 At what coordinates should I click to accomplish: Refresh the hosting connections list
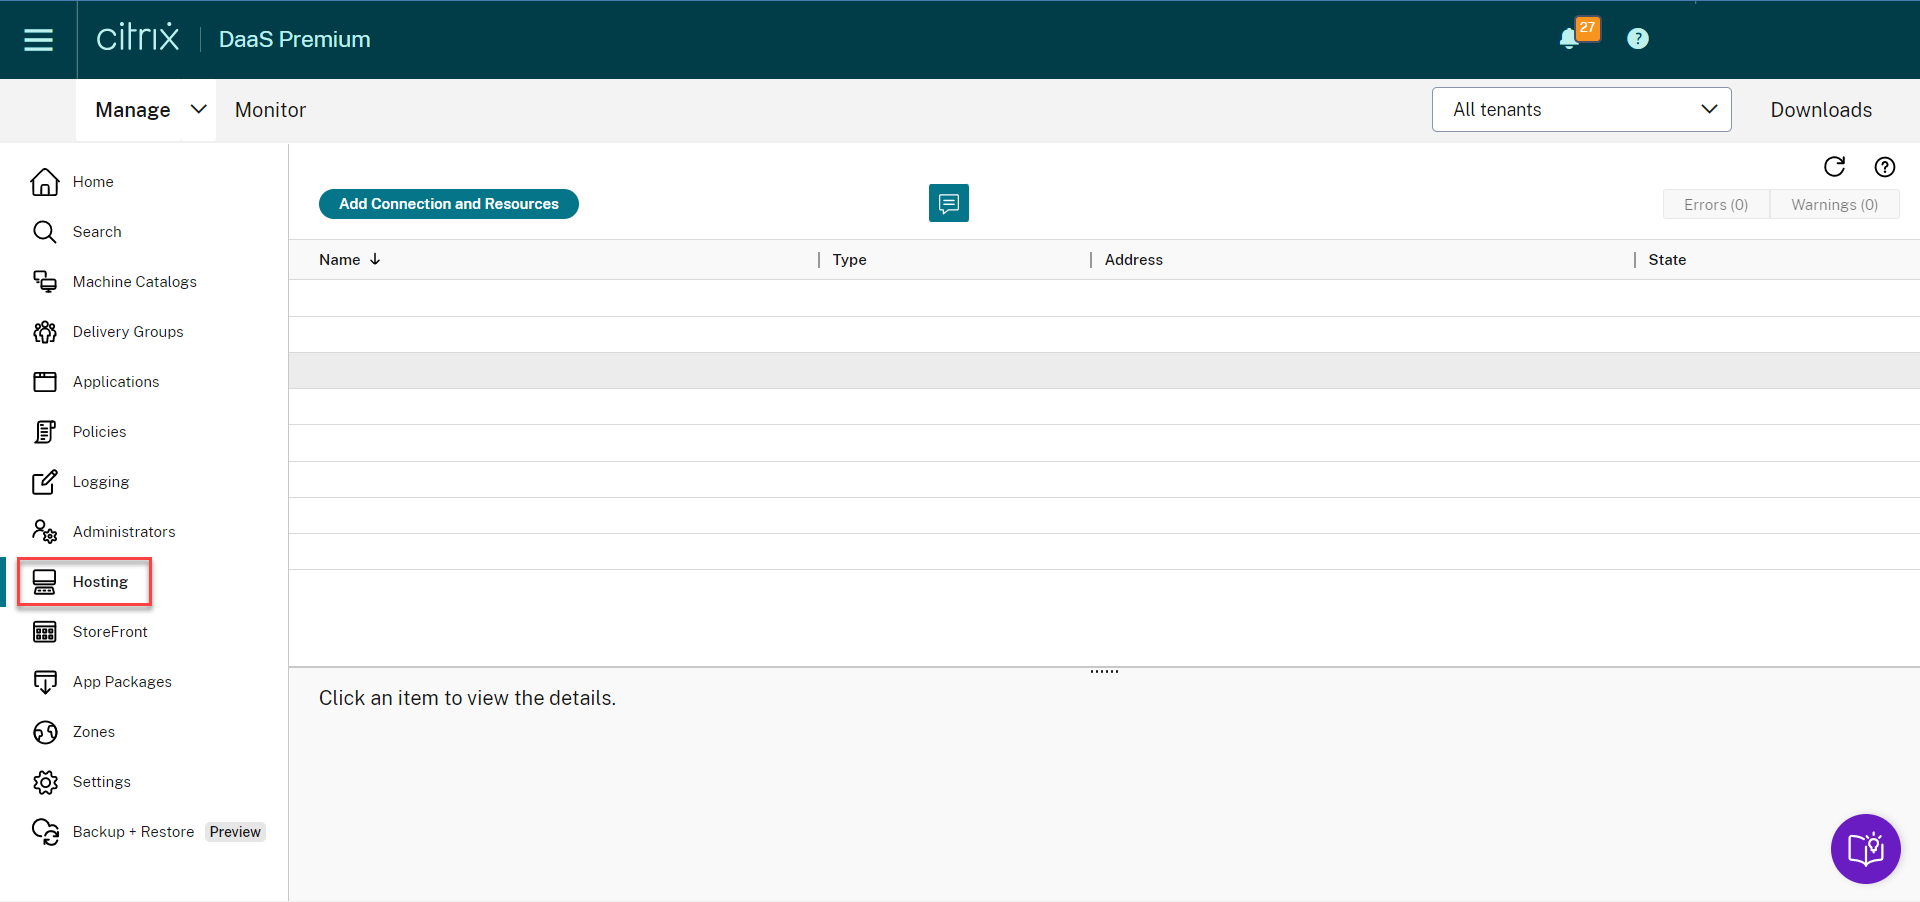pos(1834,167)
